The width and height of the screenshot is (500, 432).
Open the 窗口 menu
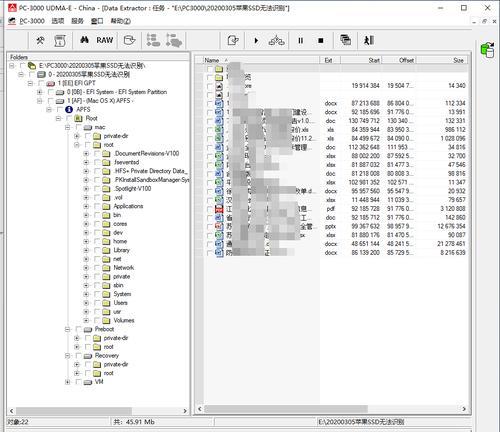97,21
